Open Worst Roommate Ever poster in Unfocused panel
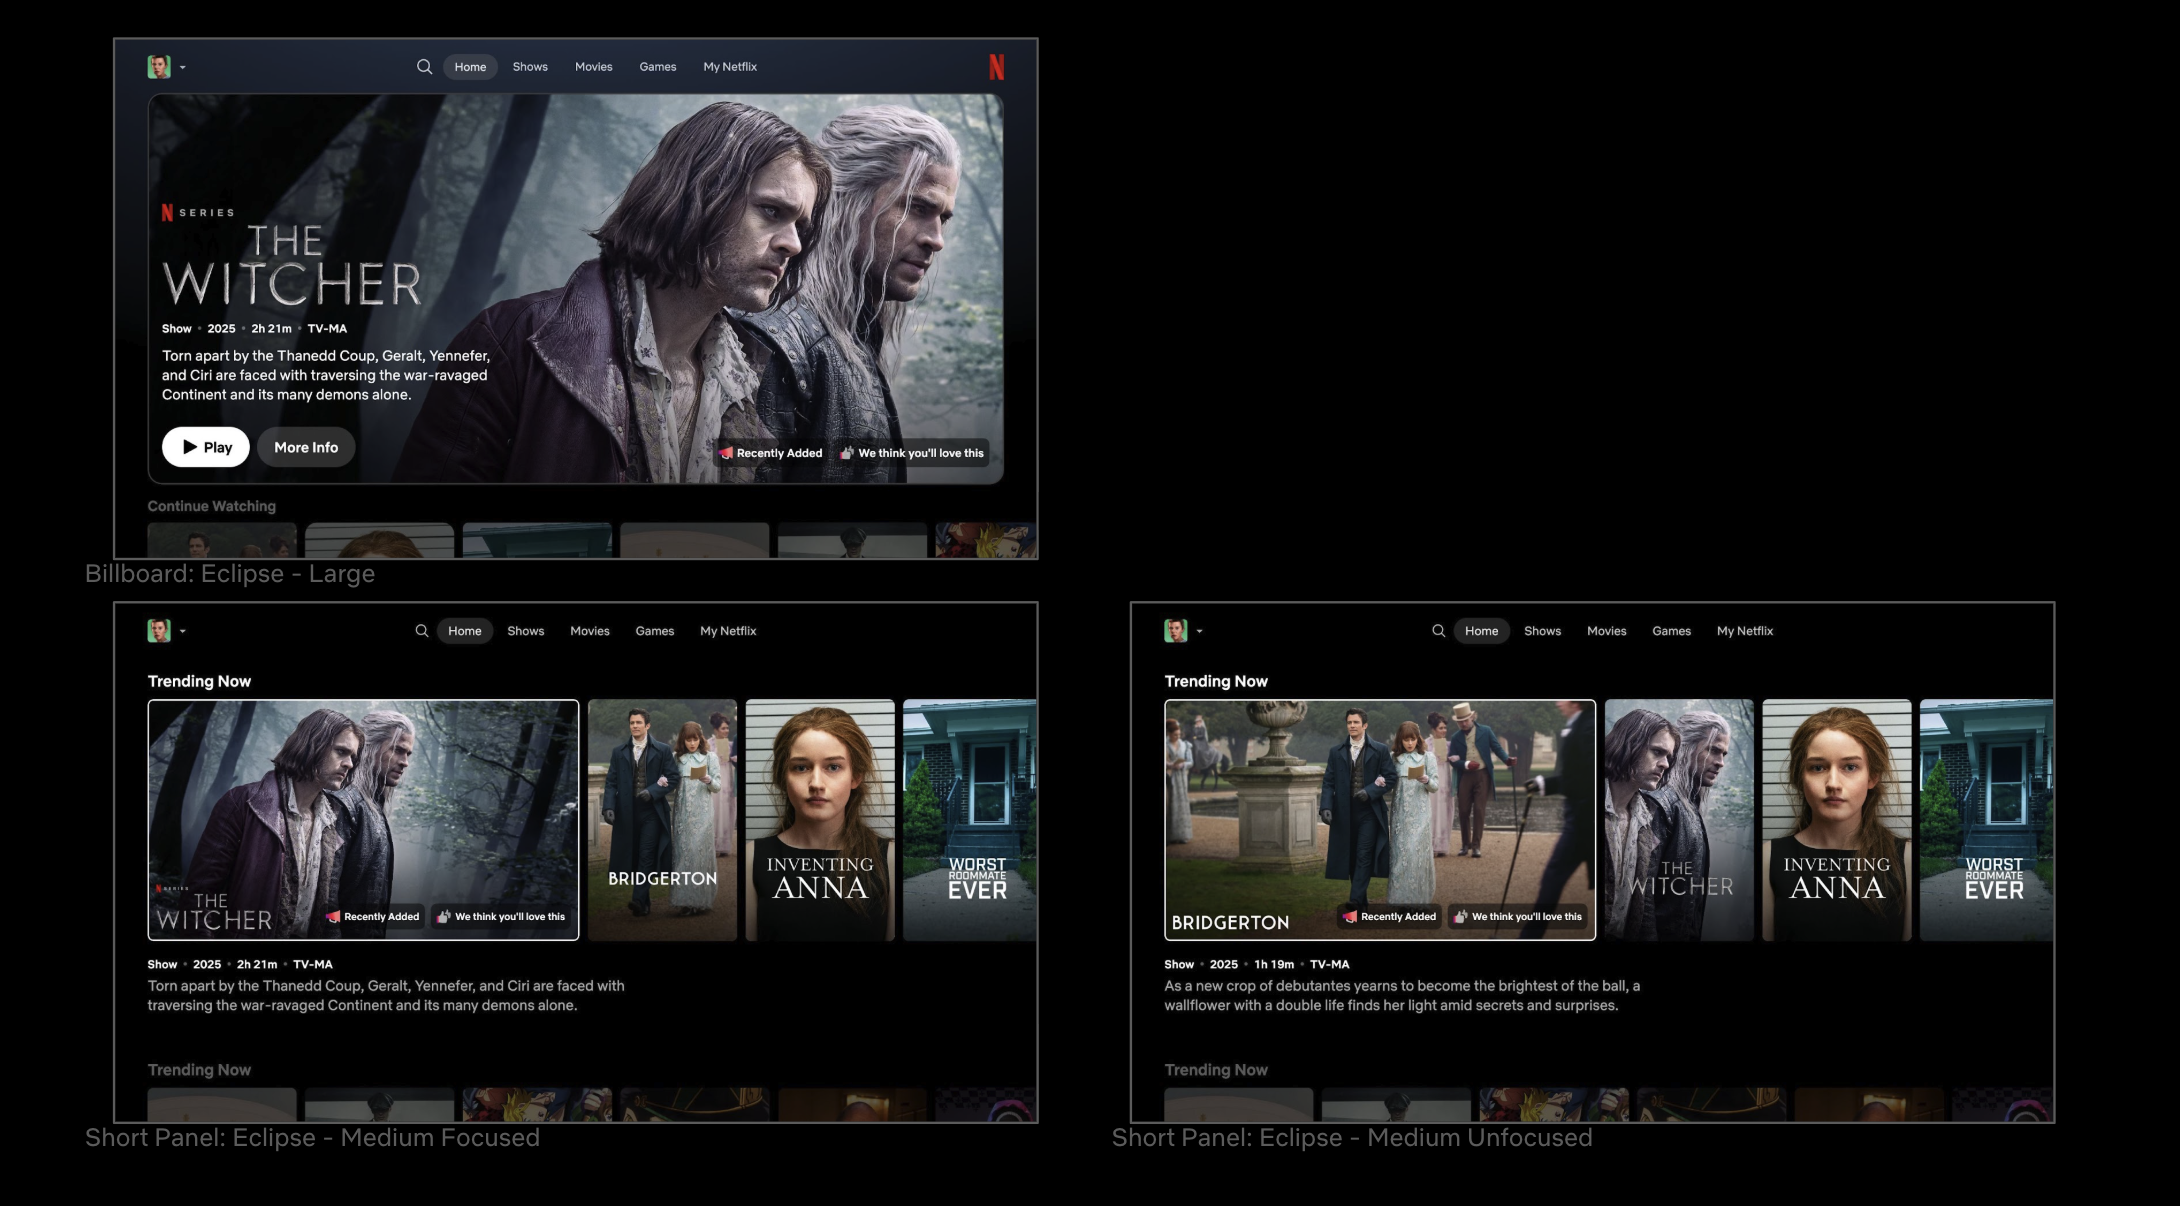The image size is (2180, 1206). pyautogui.click(x=1986, y=820)
